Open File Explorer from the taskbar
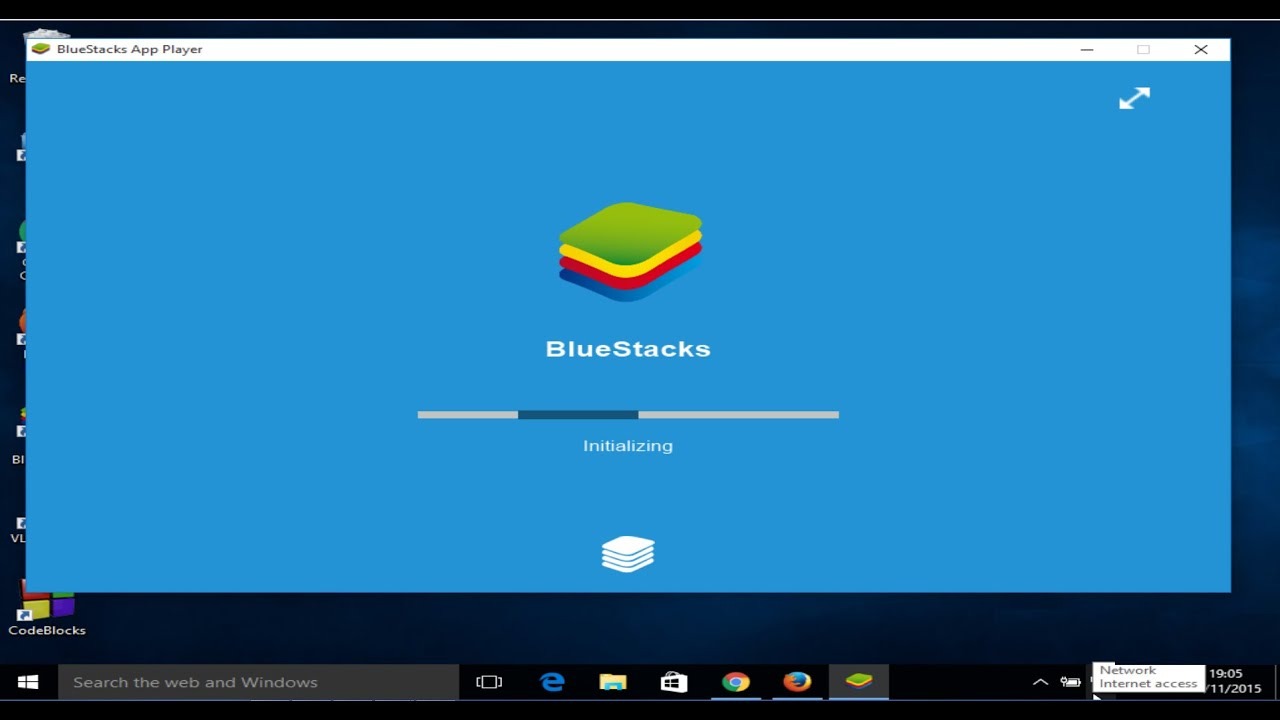Viewport: 1280px width, 720px height. click(x=613, y=681)
